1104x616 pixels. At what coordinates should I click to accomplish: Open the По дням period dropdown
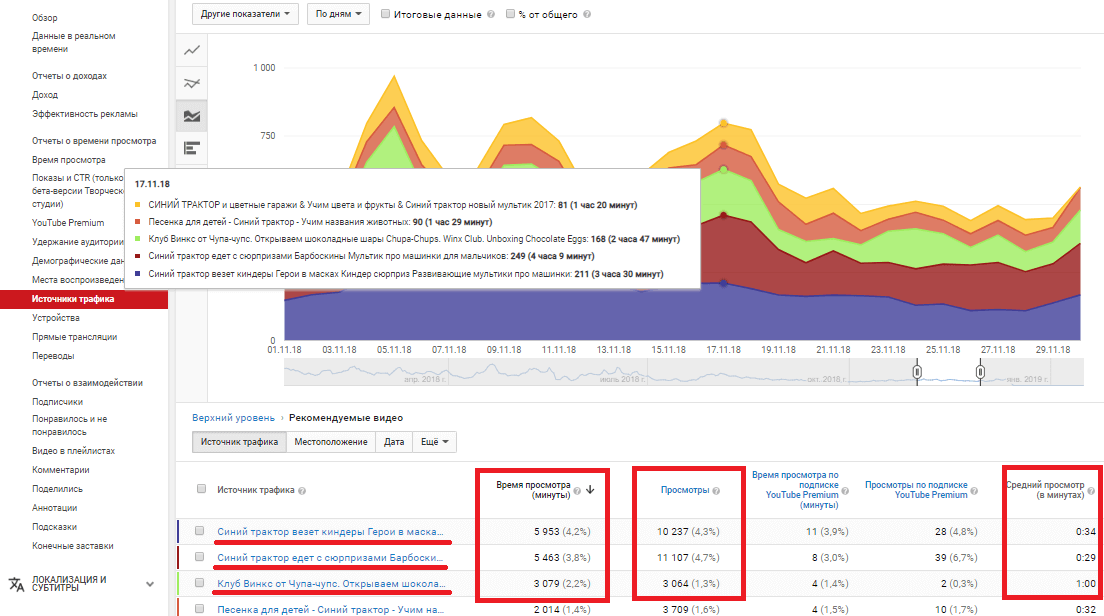338,15
